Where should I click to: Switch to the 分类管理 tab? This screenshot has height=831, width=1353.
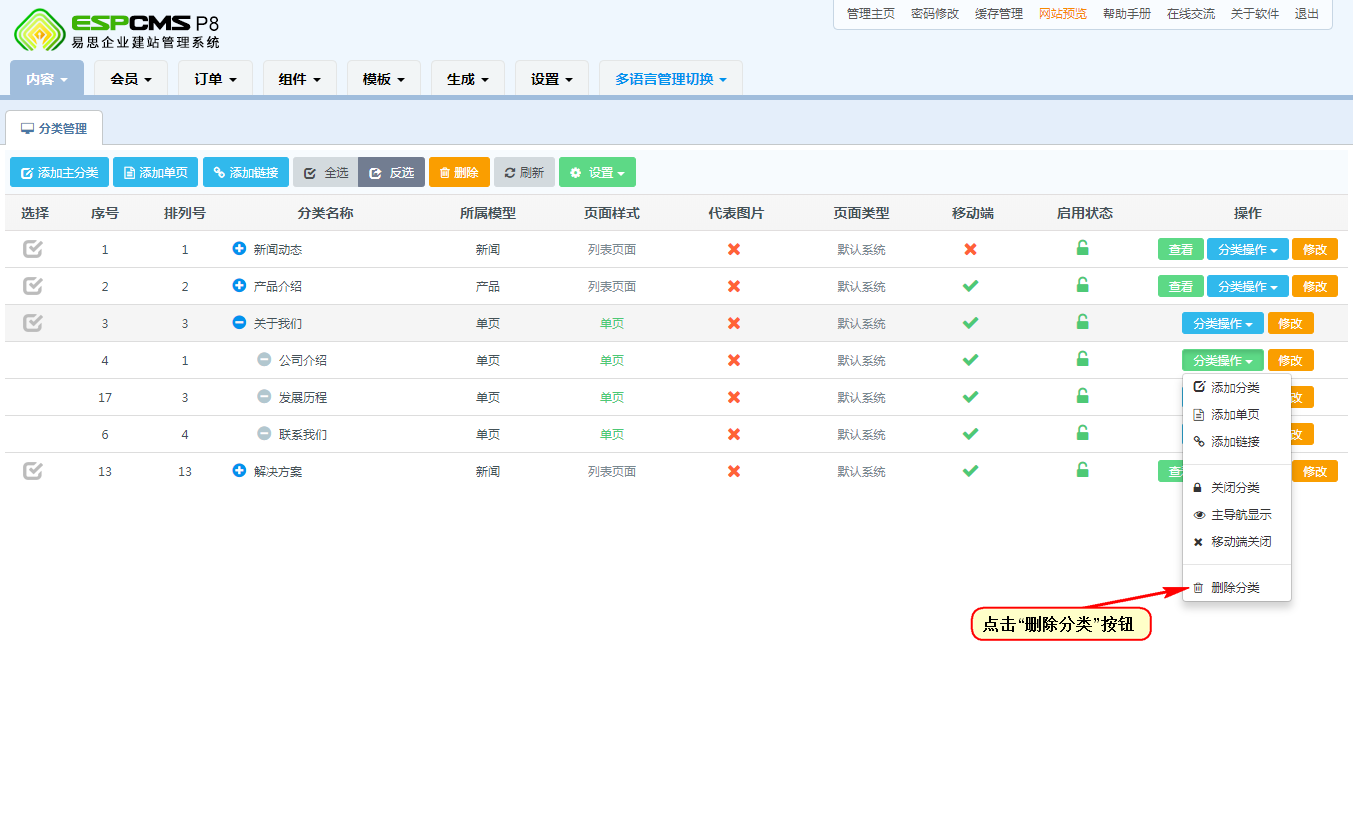point(54,129)
